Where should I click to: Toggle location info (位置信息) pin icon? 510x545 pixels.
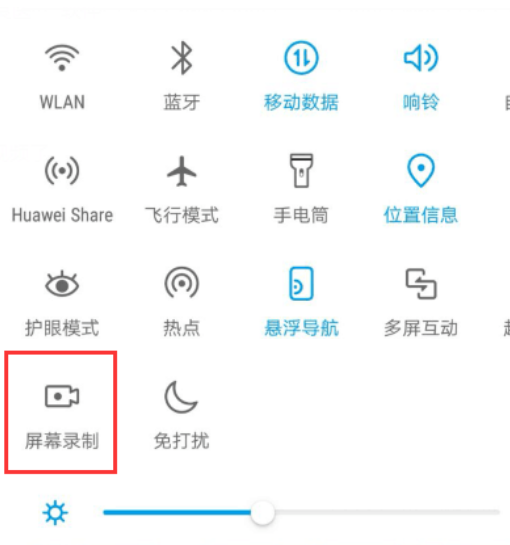(x=421, y=170)
